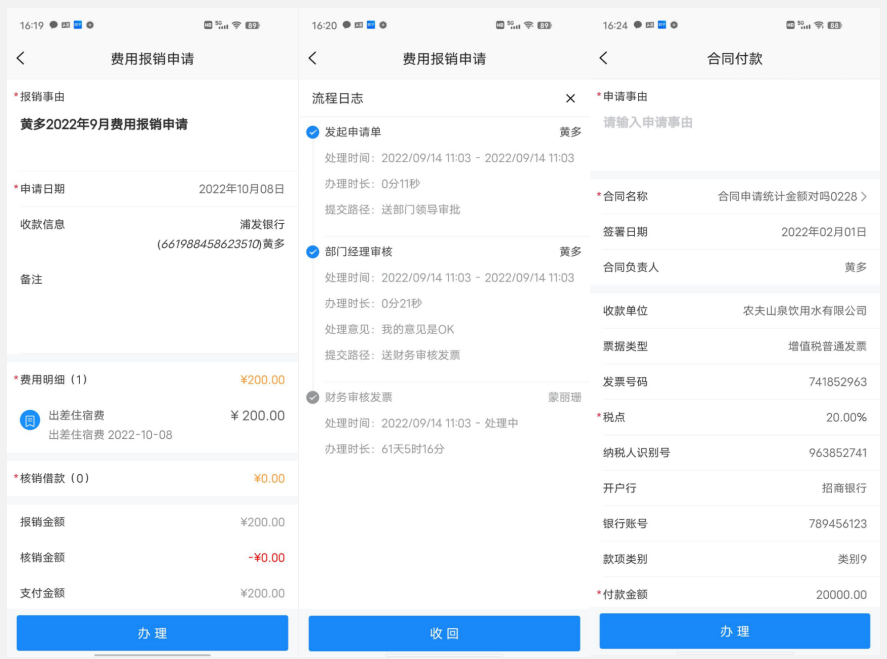The image size is (887, 659).
Task: Tap the back arrow beside the 流程日志 screen title
Action: click(312, 59)
